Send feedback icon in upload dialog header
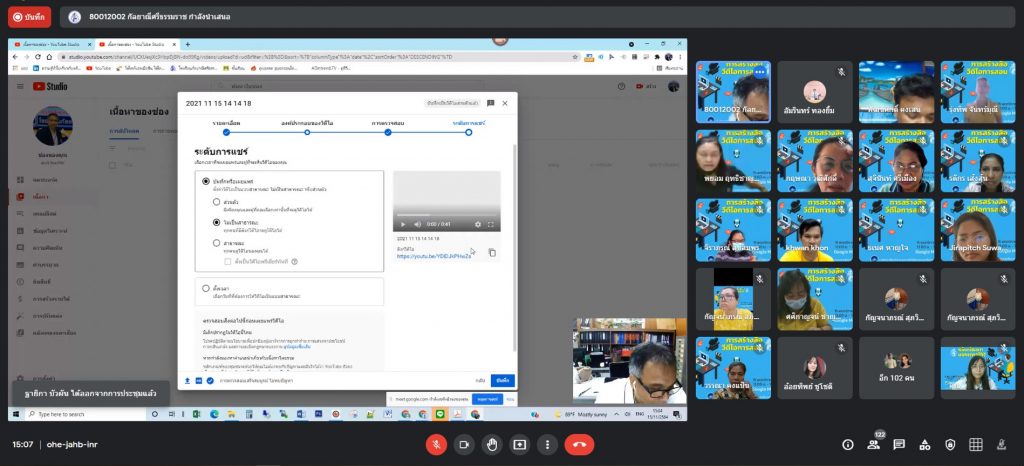This screenshot has height=466, width=1024. (x=490, y=103)
